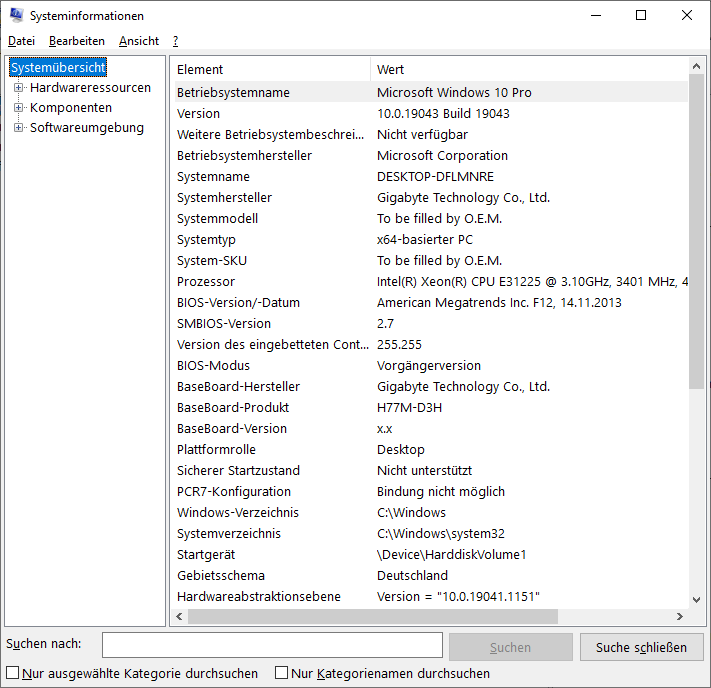Image resolution: width=711 pixels, height=688 pixels.
Task: Select the Gebietsschema row
Action: (431, 576)
